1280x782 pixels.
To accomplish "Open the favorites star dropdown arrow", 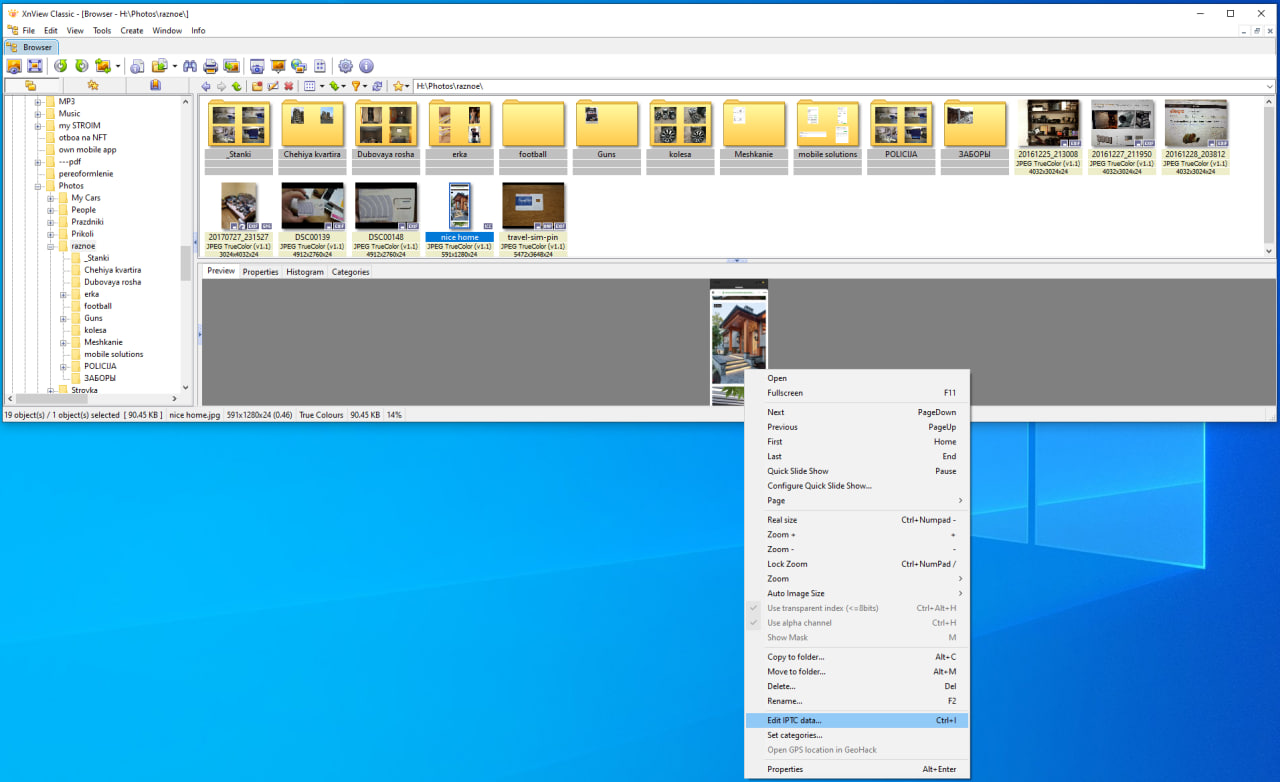I will [x=408, y=86].
